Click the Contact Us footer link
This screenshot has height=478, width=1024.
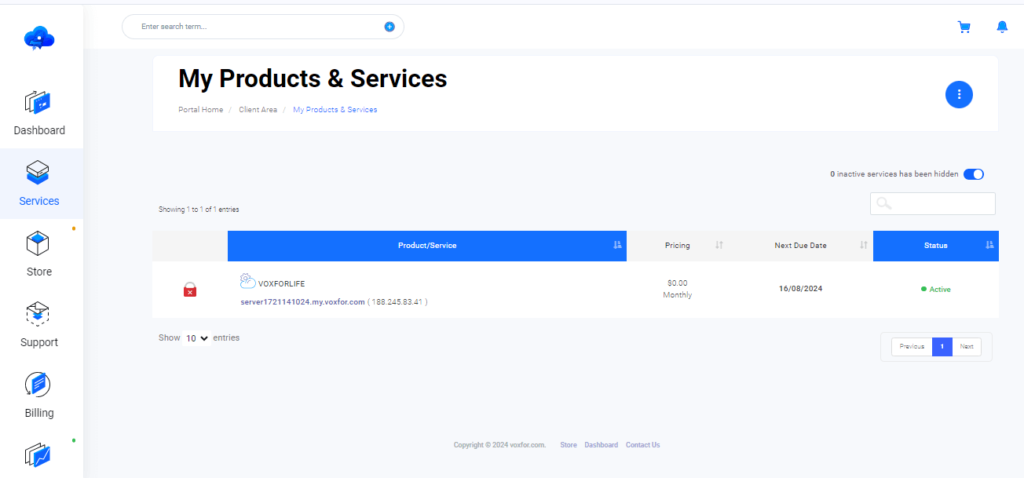[x=642, y=445]
